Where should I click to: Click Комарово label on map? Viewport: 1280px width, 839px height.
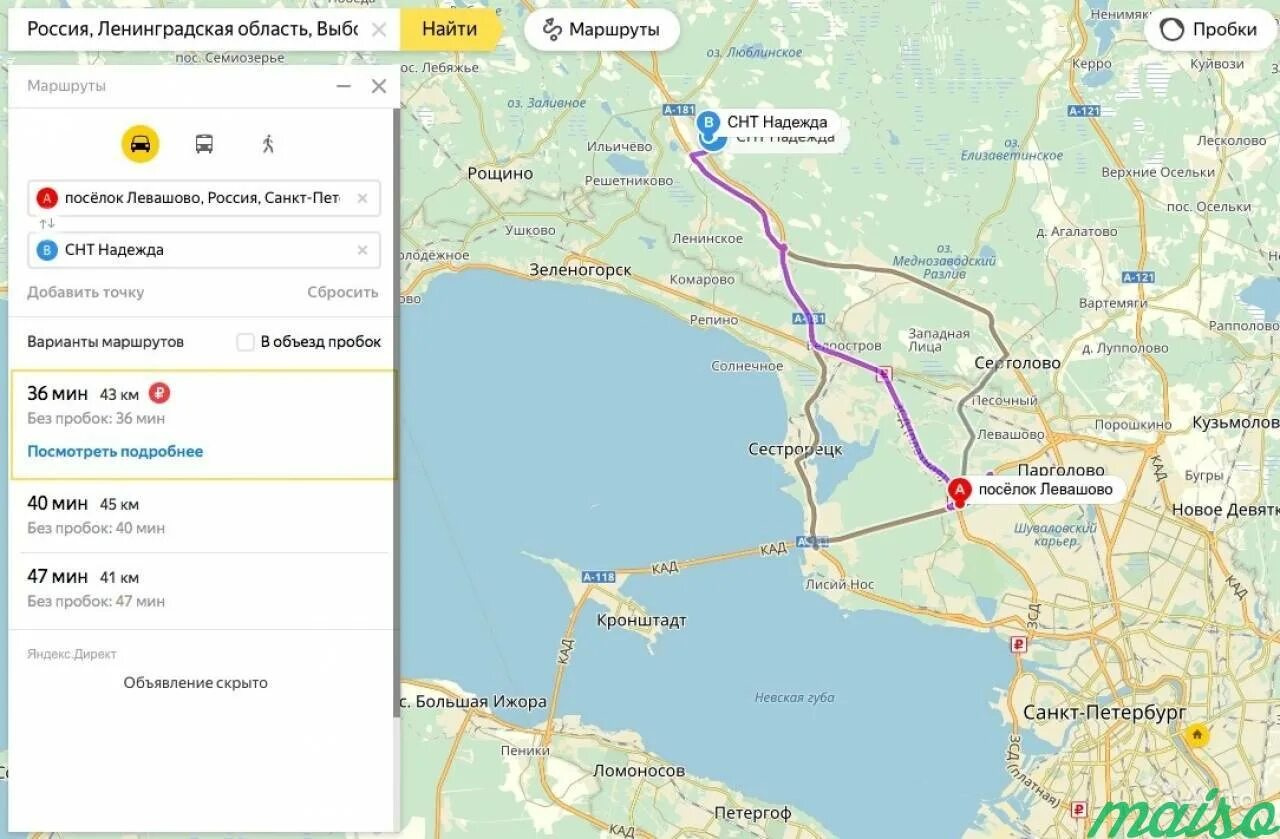click(702, 280)
